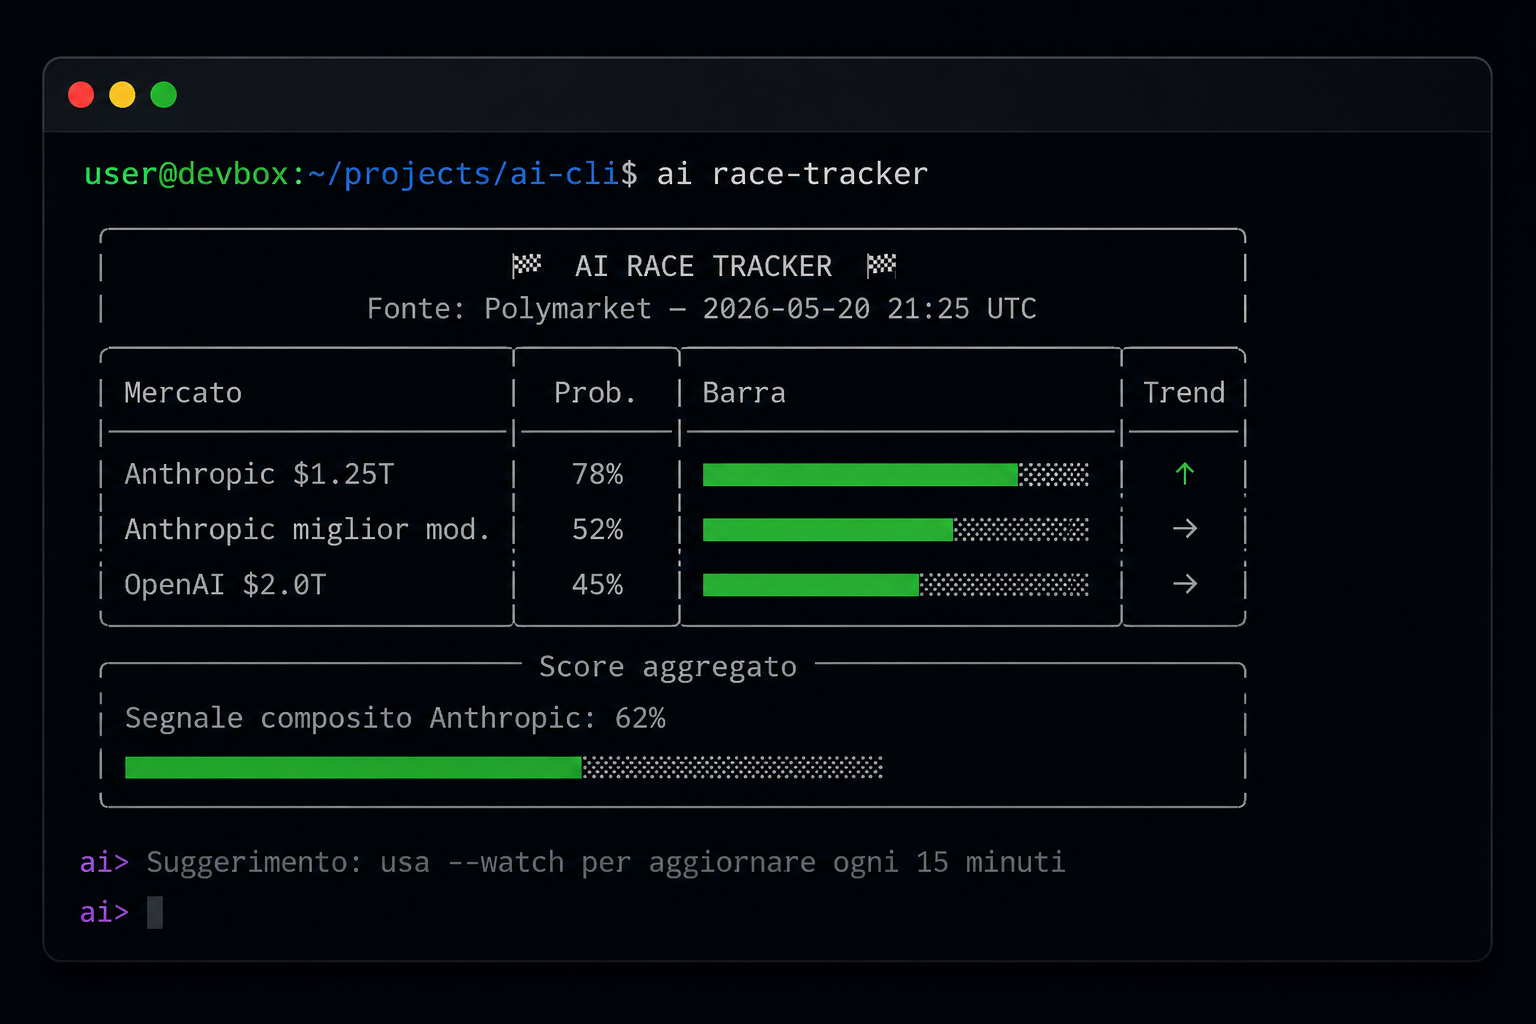The height and width of the screenshot is (1024, 1536).
Task: Click the trend arrow for Anthropic miglior mod.
Action: [1185, 528]
